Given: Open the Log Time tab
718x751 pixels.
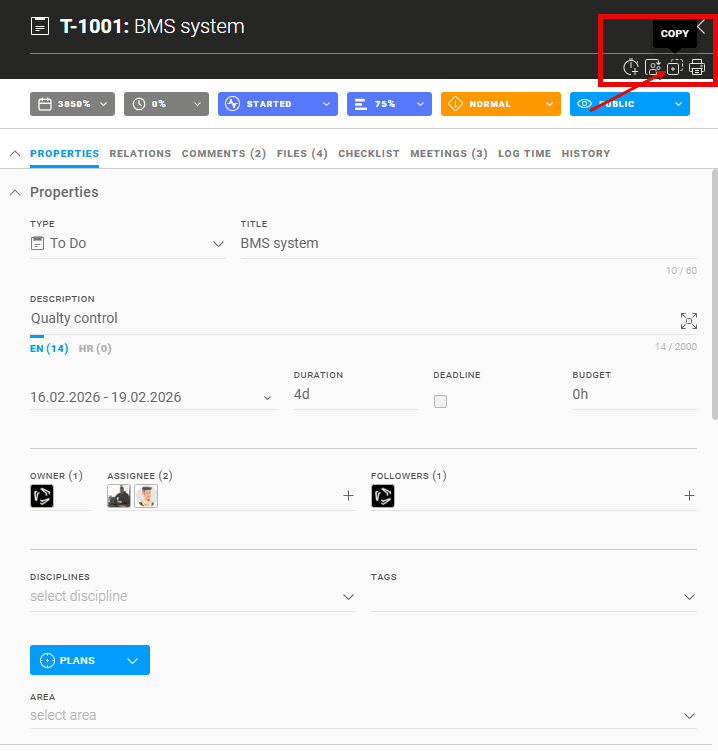Looking at the screenshot, I should (524, 154).
